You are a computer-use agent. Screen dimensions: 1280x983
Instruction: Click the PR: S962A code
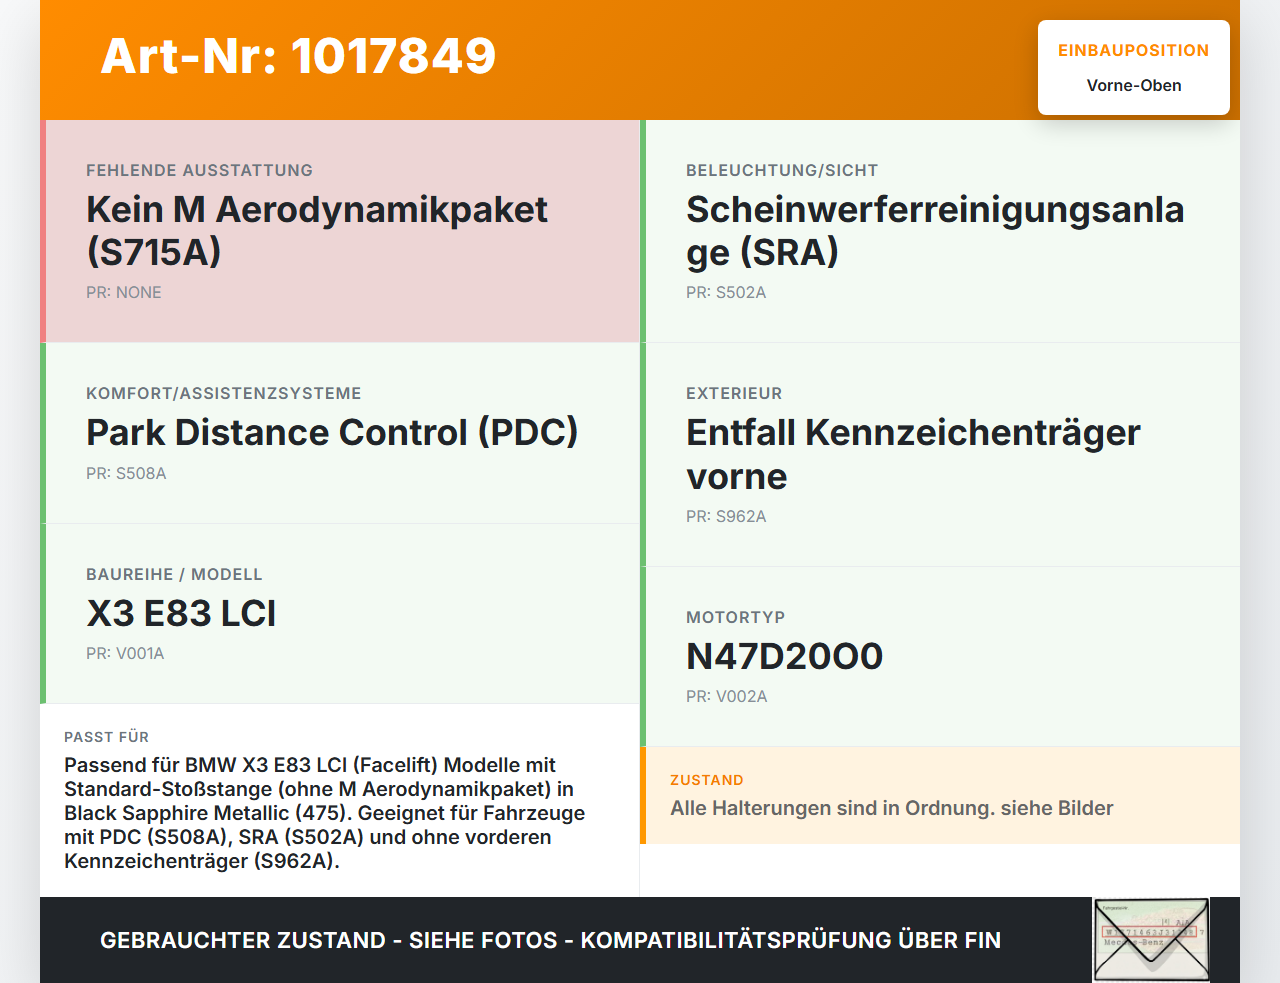pyautogui.click(x=726, y=517)
